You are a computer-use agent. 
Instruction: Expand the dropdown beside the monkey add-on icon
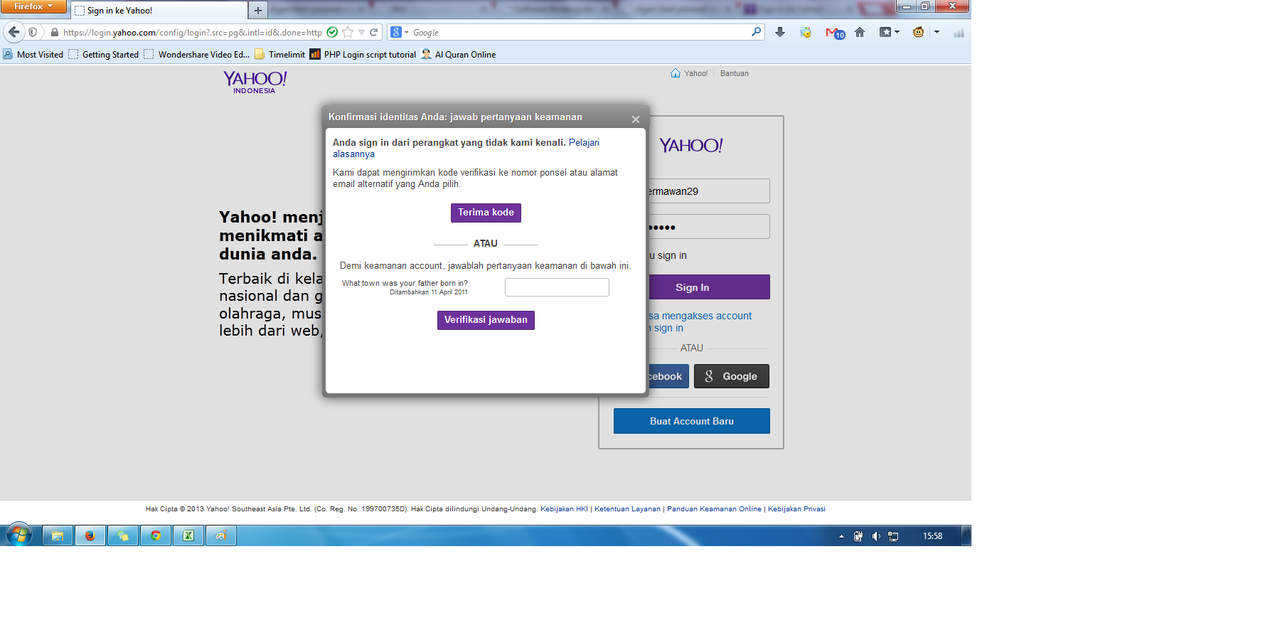click(x=936, y=31)
